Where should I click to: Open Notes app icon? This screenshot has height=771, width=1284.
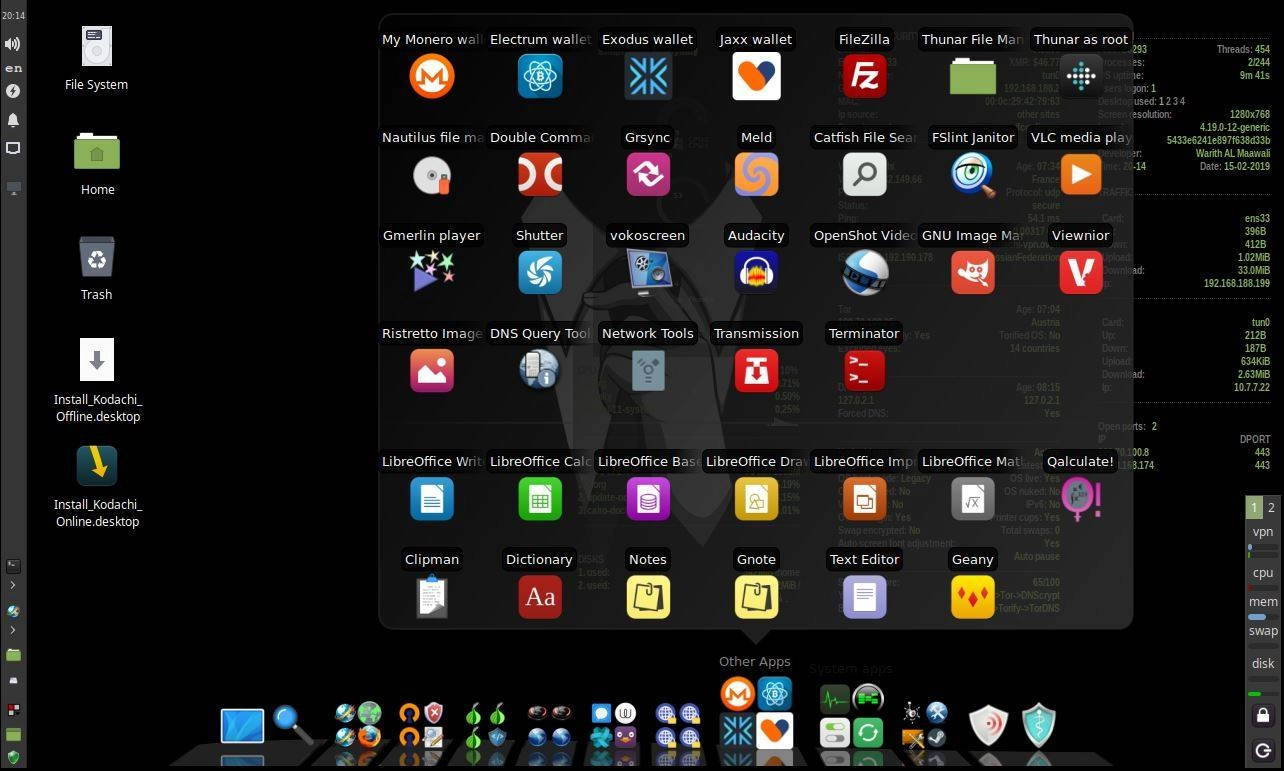click(648, 596)
